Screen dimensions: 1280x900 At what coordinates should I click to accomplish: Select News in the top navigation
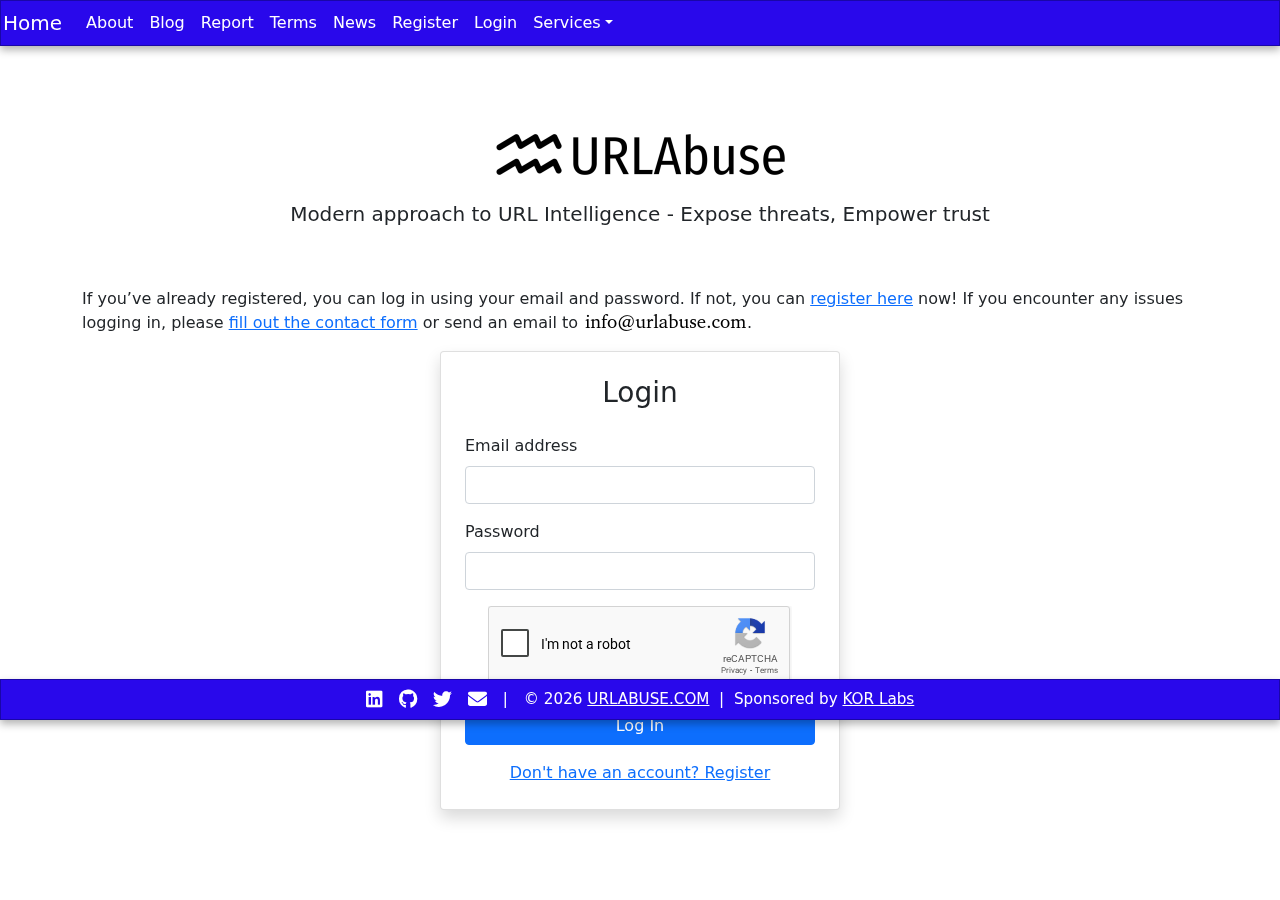point(354,23)
